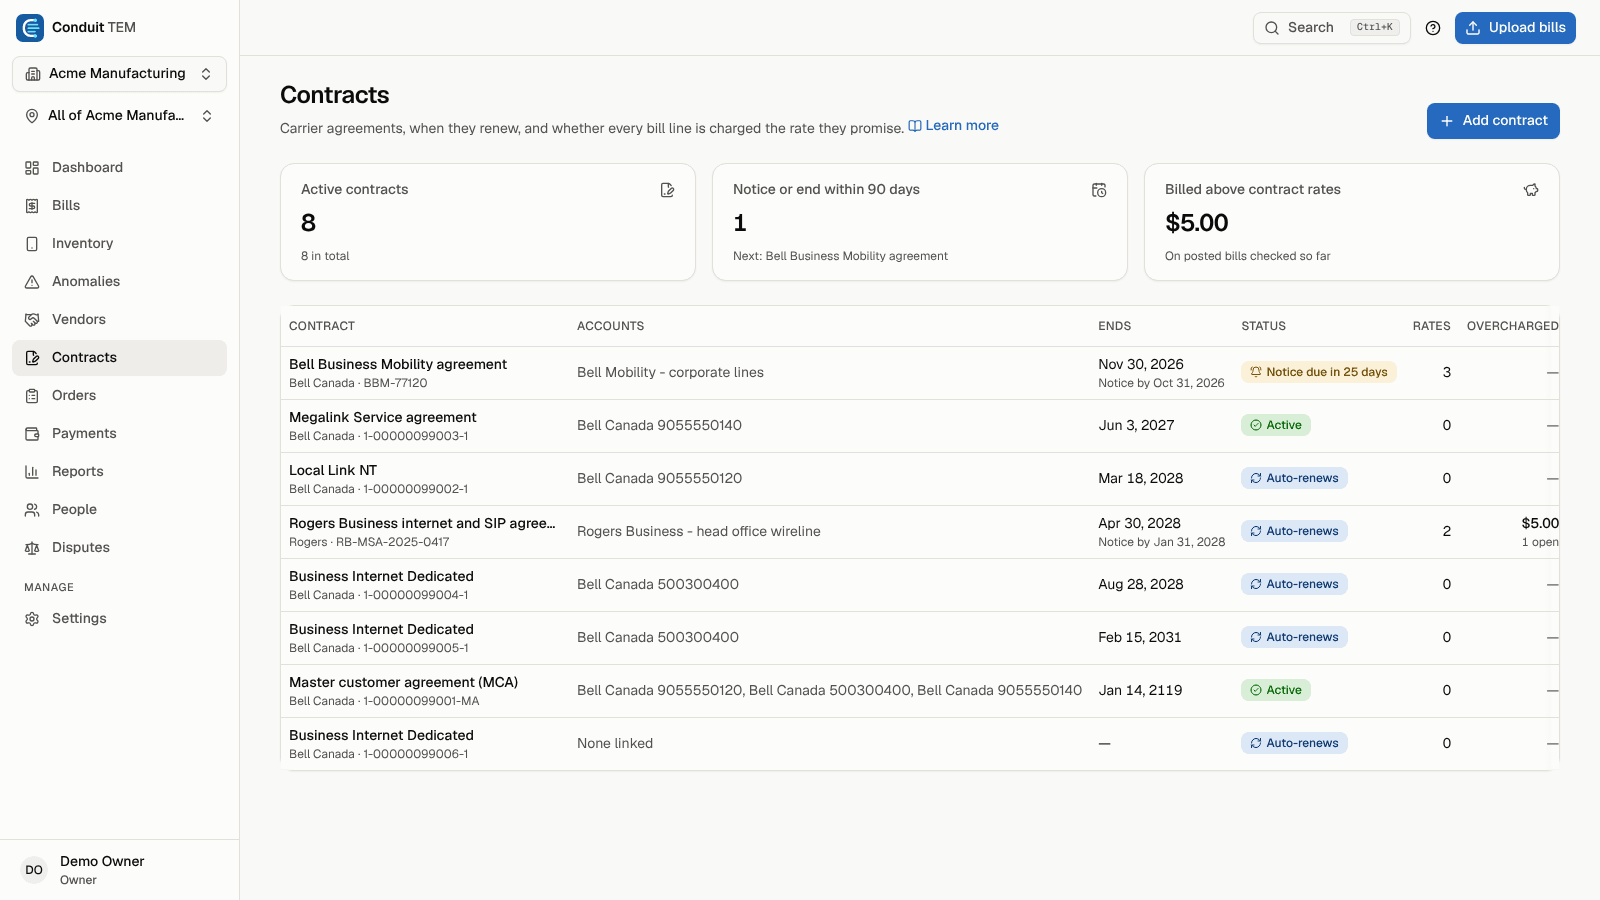The image size is (1600, 900).
Task: Click the Auto-renews badge for Local Link NT
Action: (1294, 478)
